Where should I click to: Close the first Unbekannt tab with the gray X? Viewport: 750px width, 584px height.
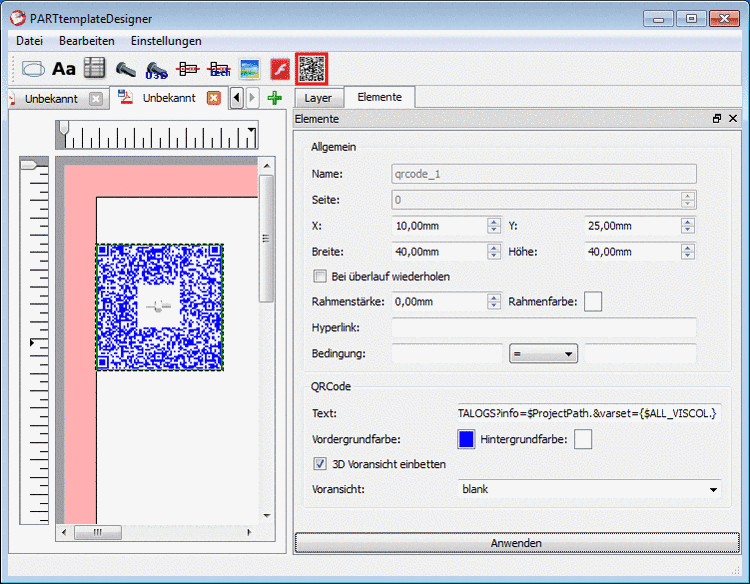click(x=96, y=99)
